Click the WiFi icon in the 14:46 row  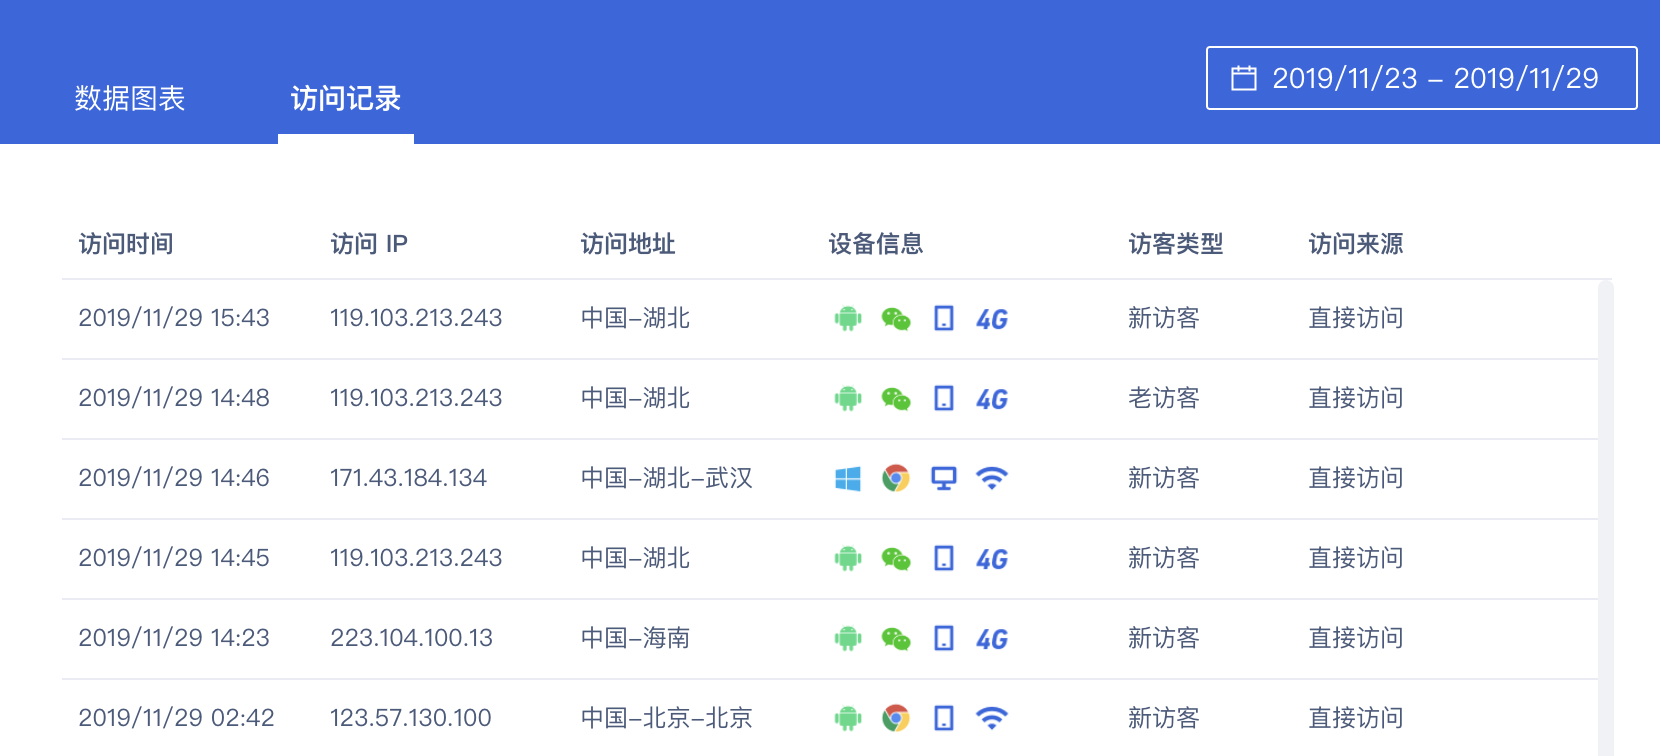[x=991, y=479]
